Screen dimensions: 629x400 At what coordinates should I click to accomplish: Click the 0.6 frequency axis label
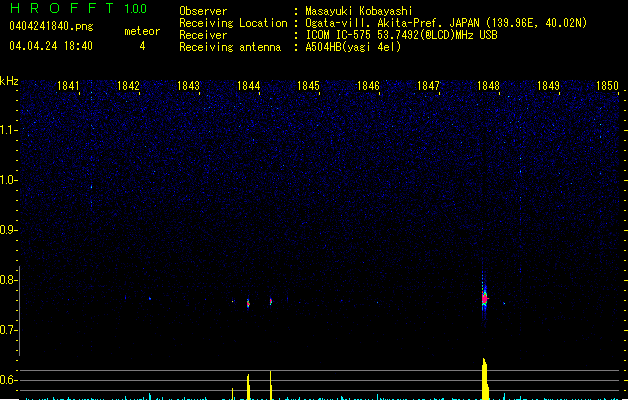point(9,380)
